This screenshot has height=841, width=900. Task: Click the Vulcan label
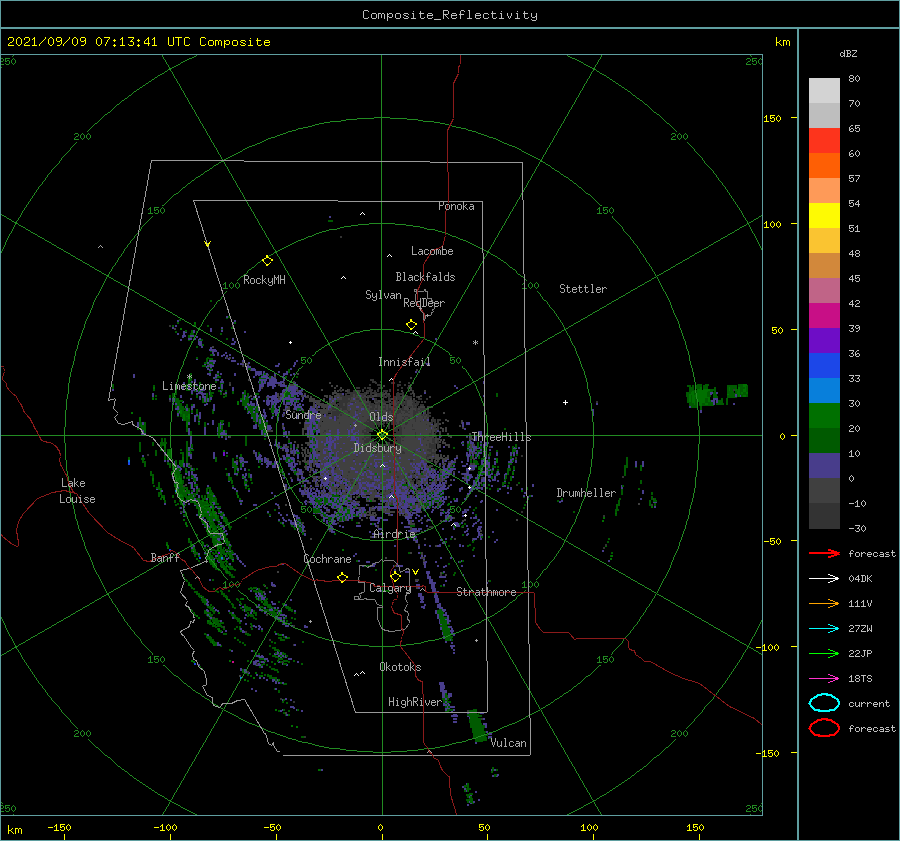coord(509,743)
